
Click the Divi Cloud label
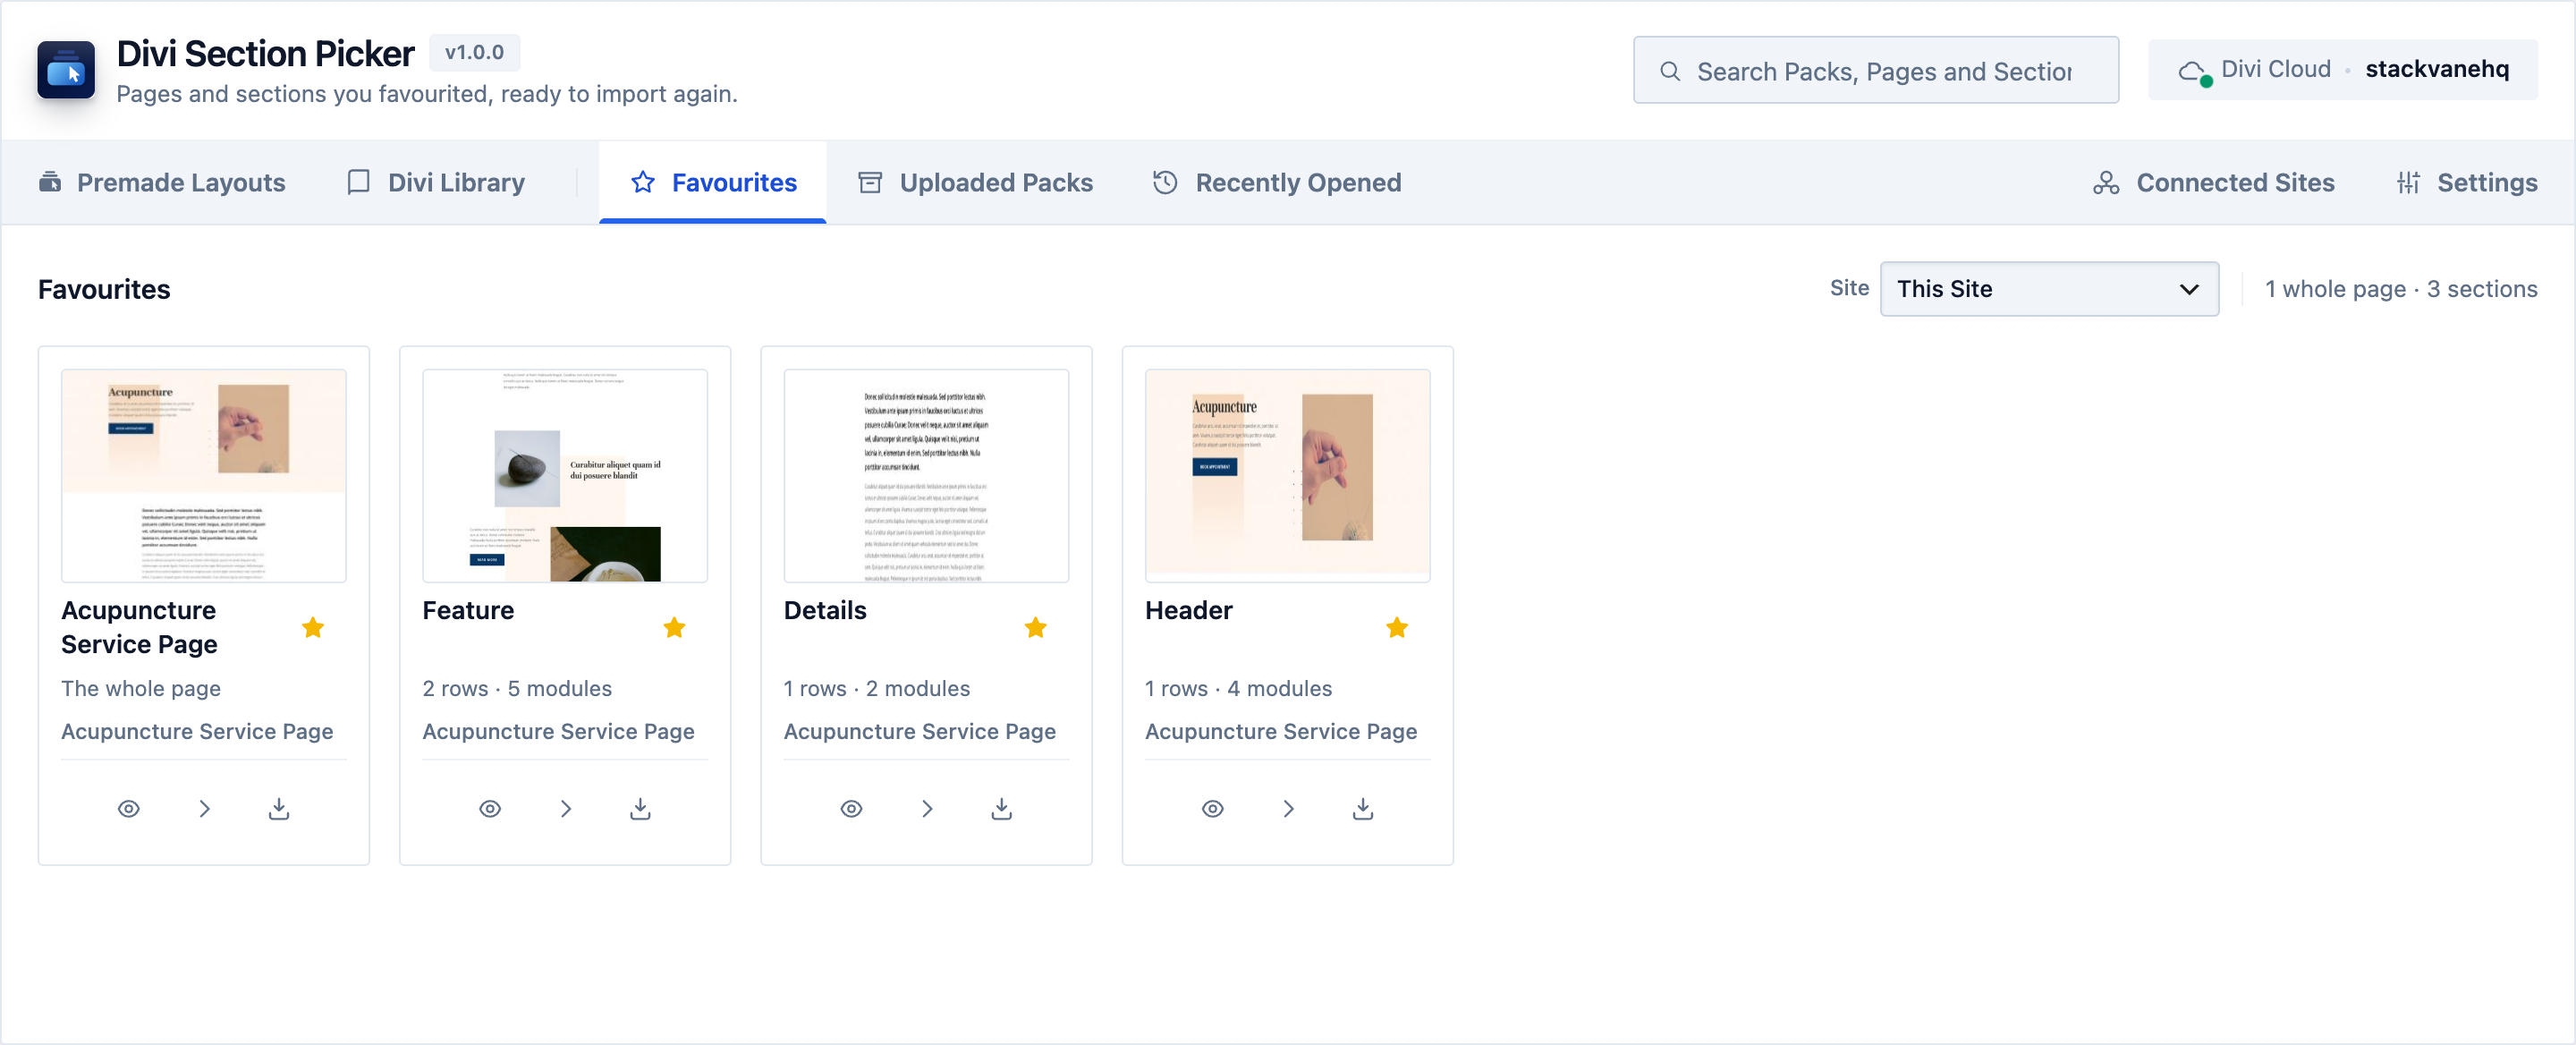click(2275, 69)
